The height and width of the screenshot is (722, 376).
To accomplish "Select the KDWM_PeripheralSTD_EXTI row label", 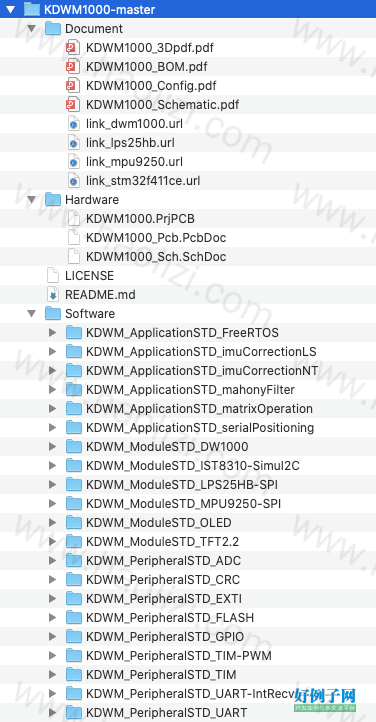I will pyautogui.click(x=164, y=599).
